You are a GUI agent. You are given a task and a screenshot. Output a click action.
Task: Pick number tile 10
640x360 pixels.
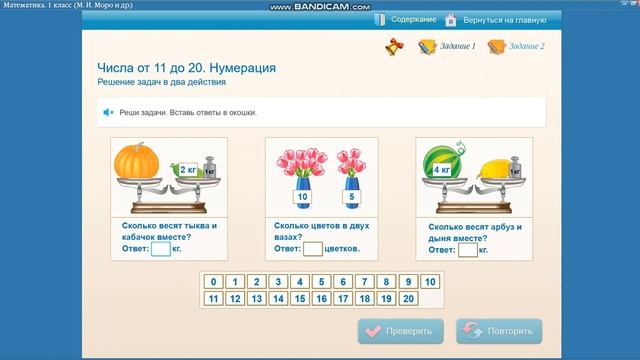tap(430, 282)
